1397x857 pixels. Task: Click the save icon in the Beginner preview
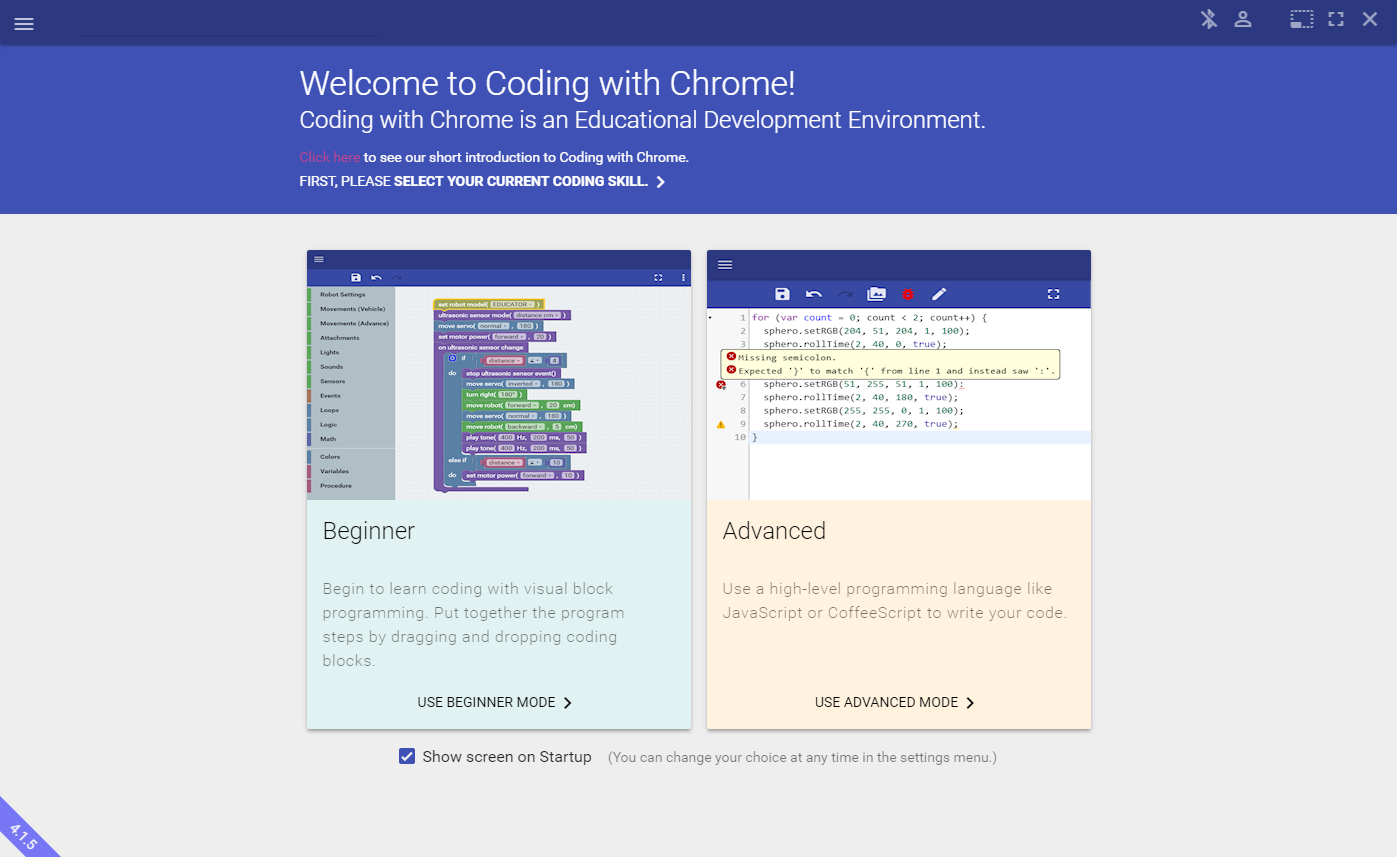click(356, 276)
